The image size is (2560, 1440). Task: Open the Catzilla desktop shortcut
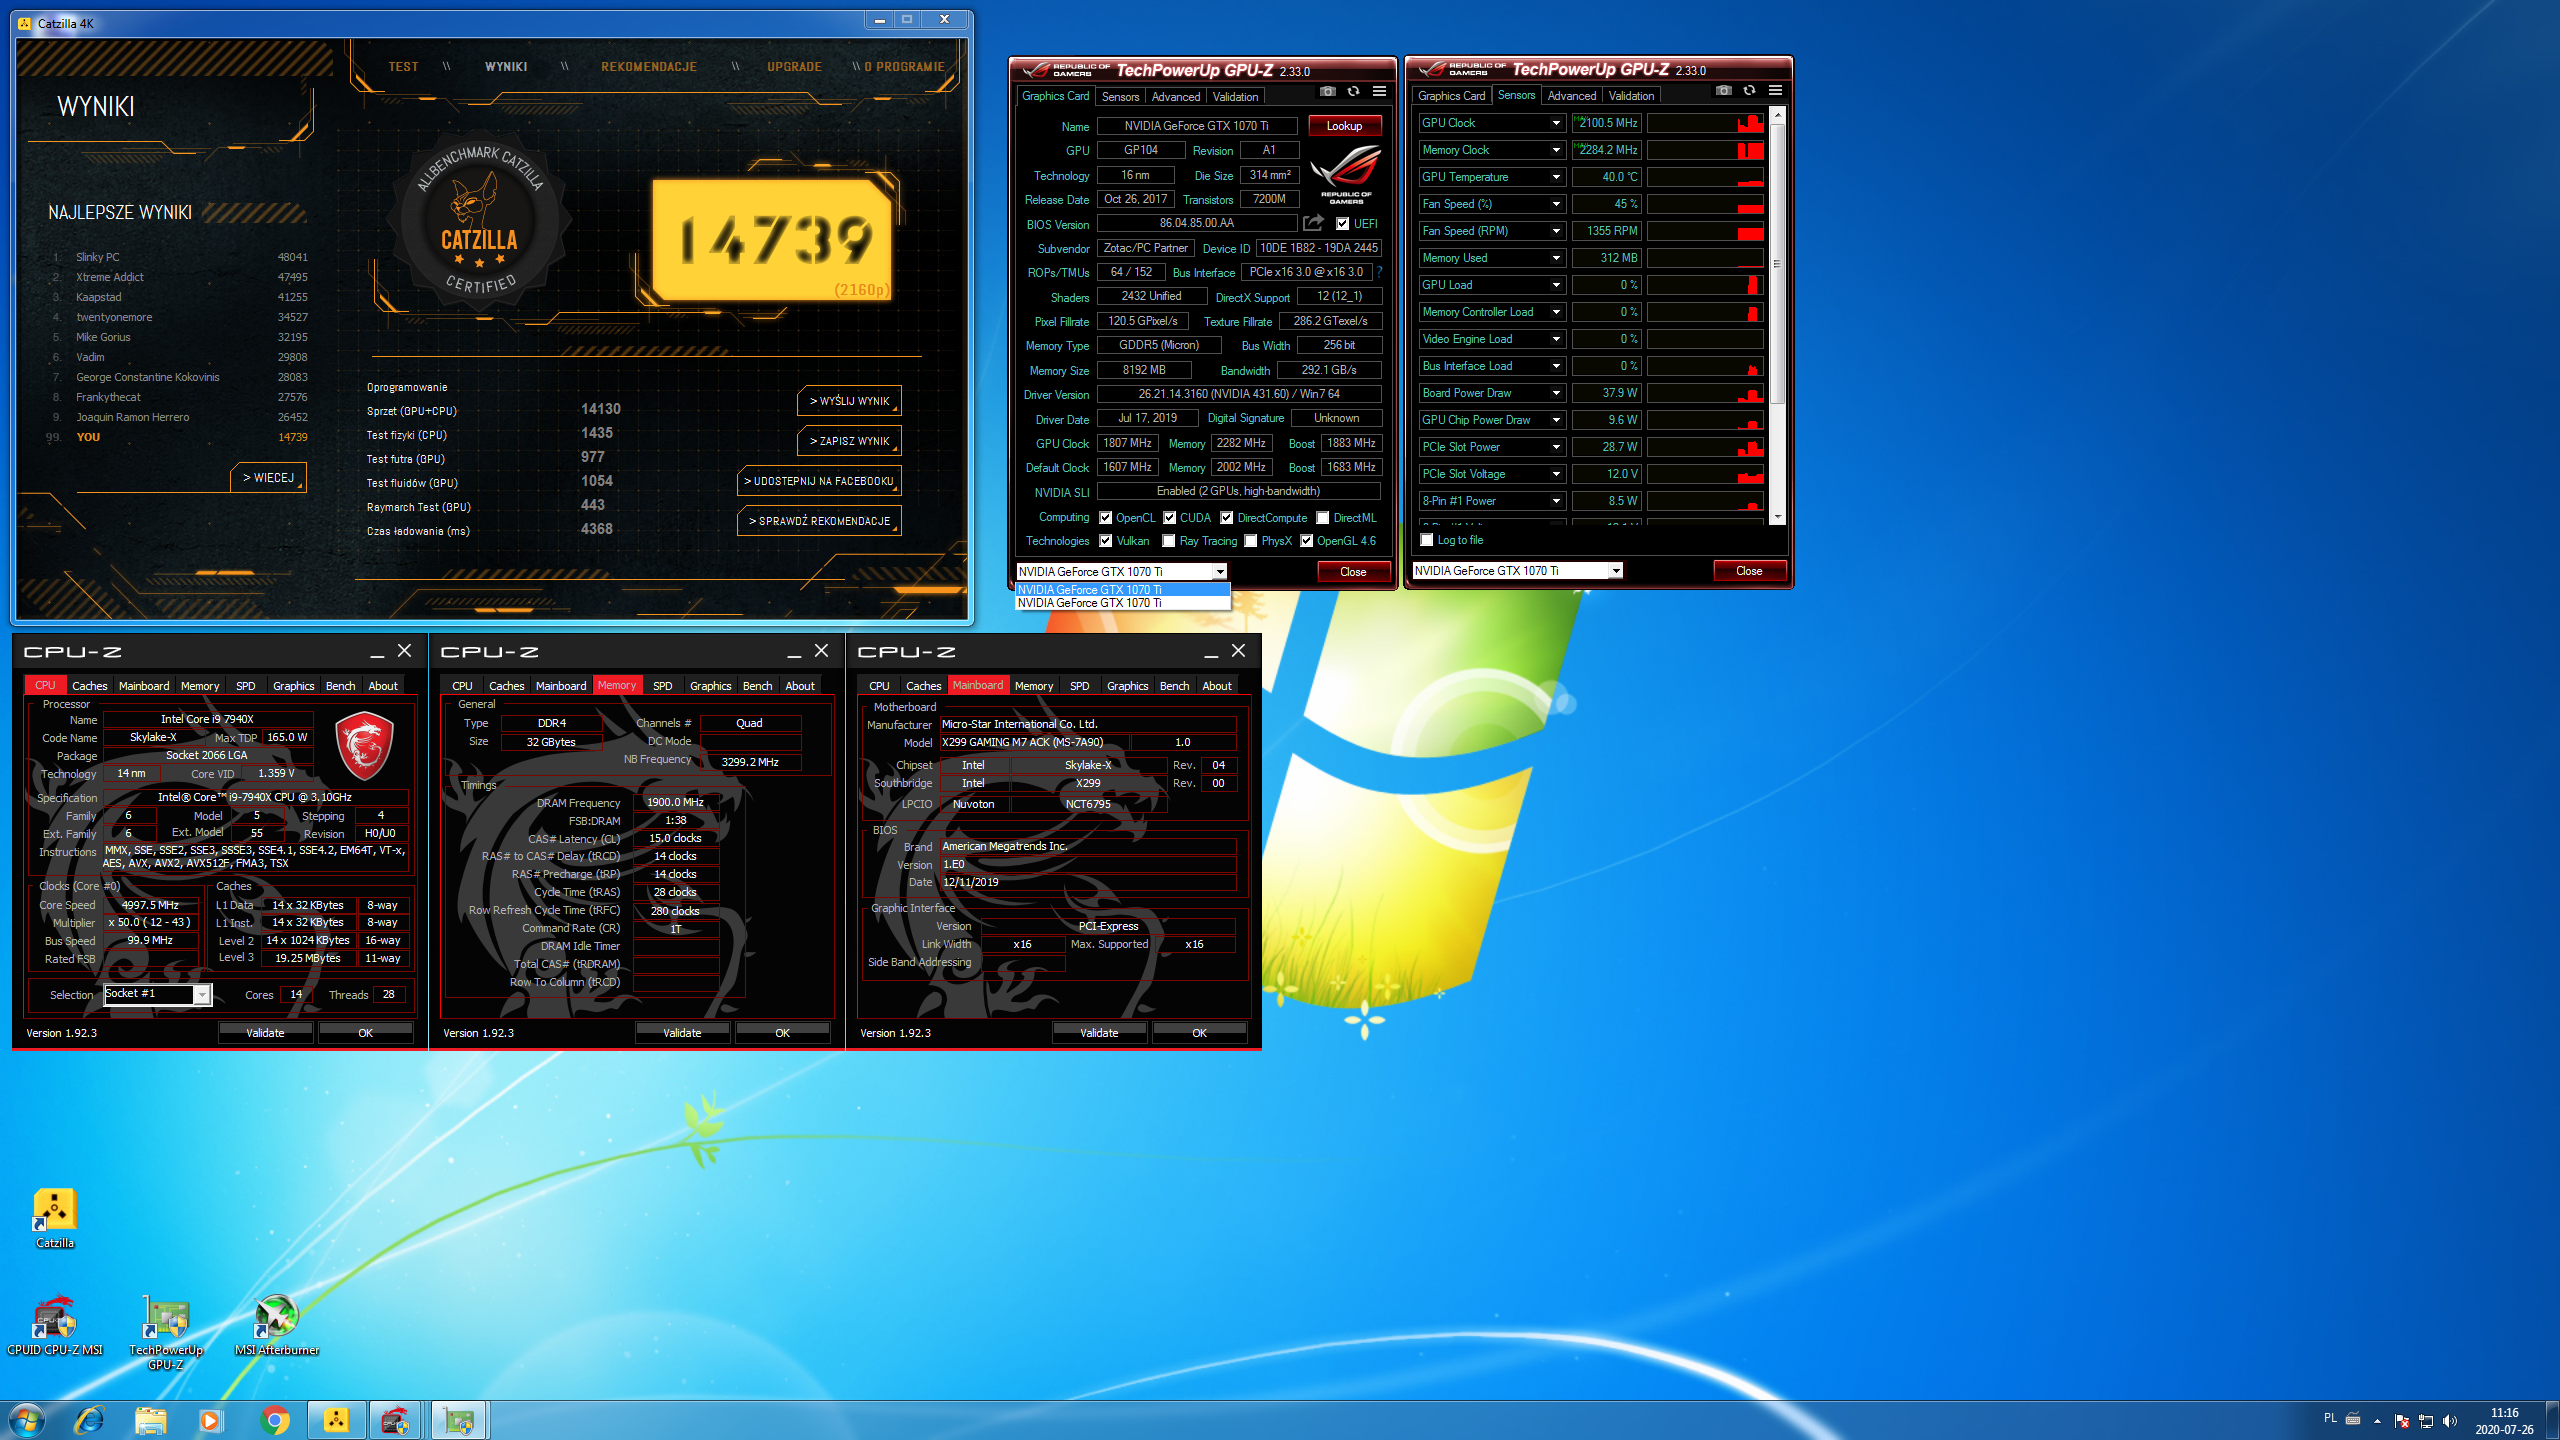[x=55, y=1219]
